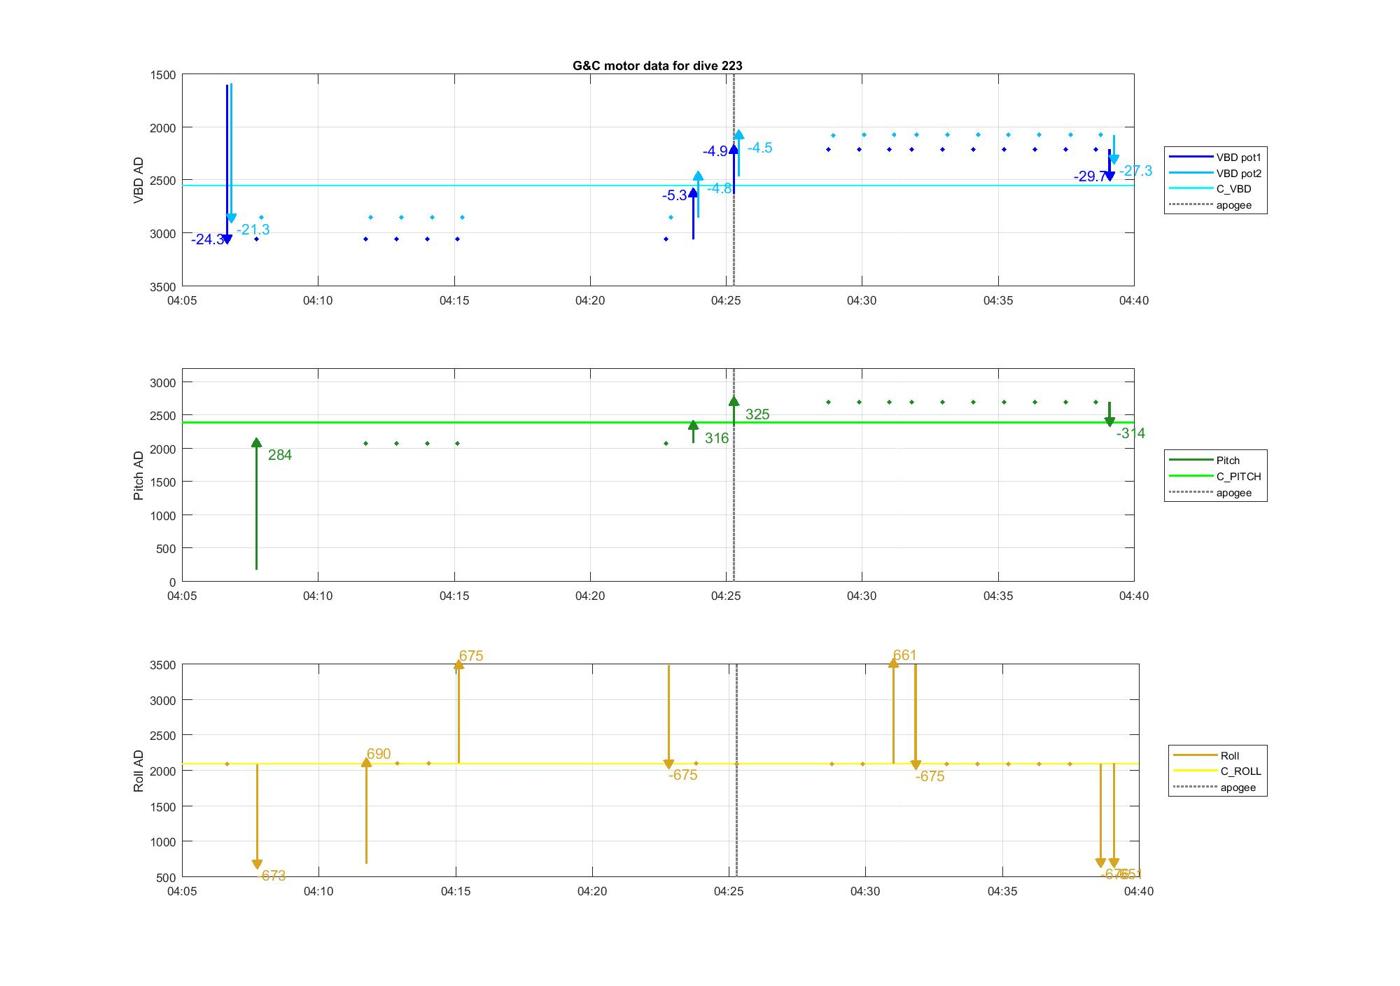The height and width of the screenshot is (986, 1400).
Task: Click the "284" label in Pitch plot
Action: pyautogui.click(x=280, y=455)
